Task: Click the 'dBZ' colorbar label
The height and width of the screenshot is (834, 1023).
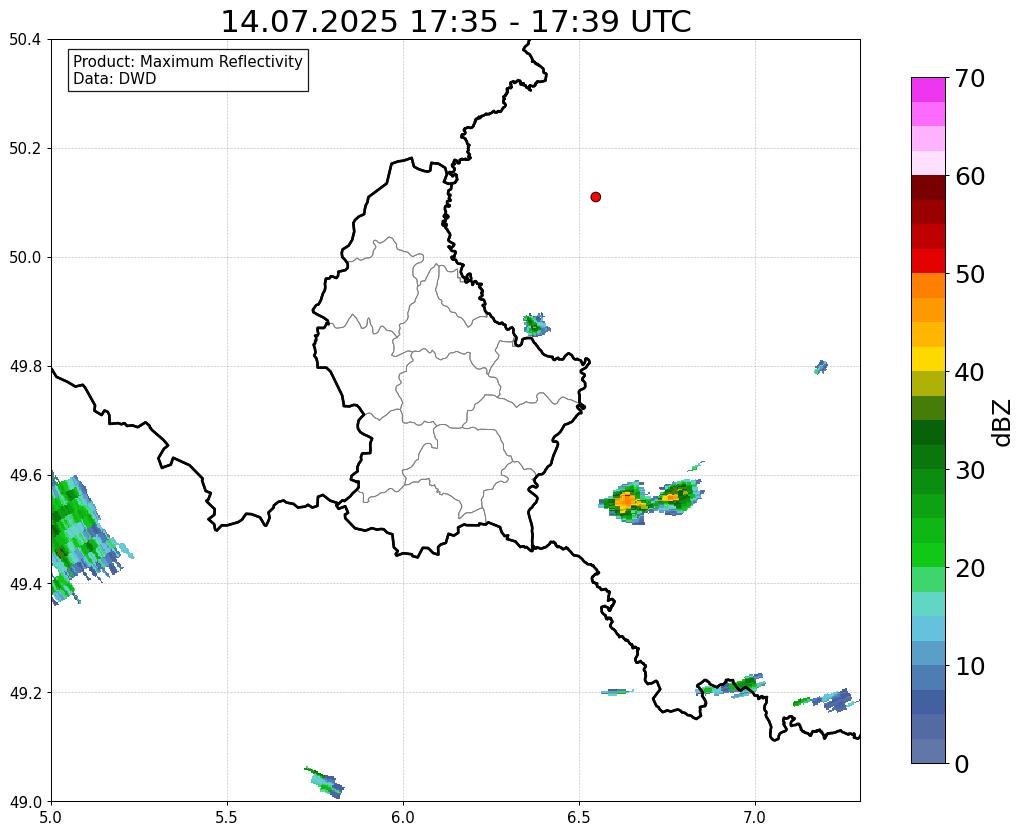Action: (1003, 423)
